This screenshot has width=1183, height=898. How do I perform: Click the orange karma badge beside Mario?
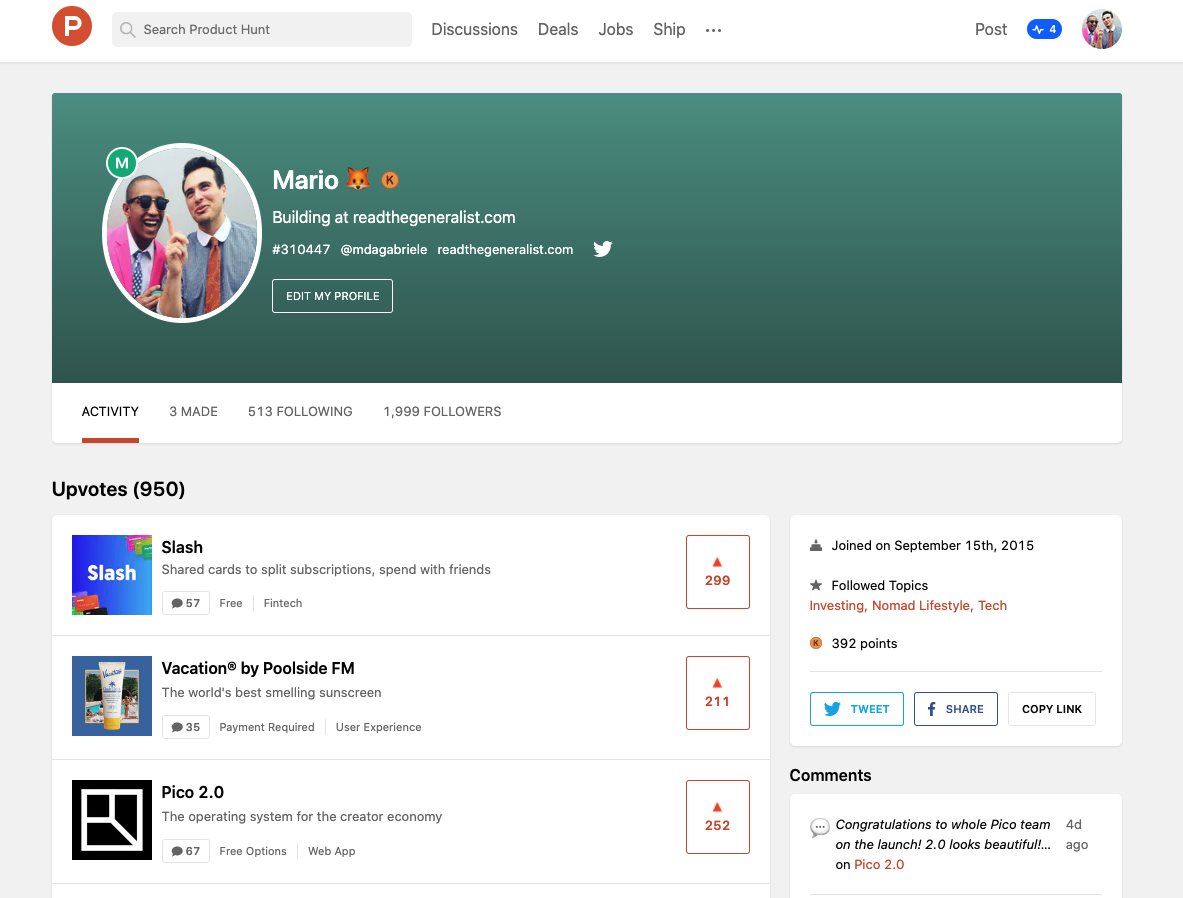tap(390, 180)
